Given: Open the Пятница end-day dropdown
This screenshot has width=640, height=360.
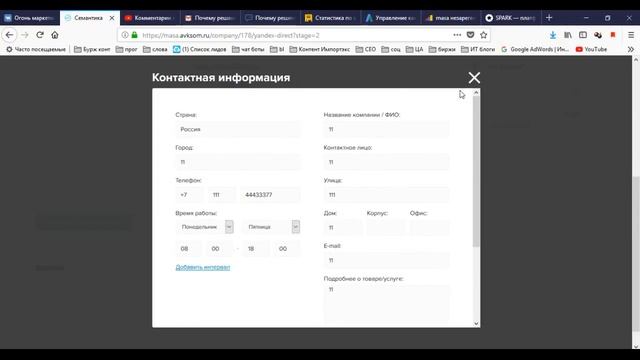Looking at the screenshot, I should (x=271, y=227).
